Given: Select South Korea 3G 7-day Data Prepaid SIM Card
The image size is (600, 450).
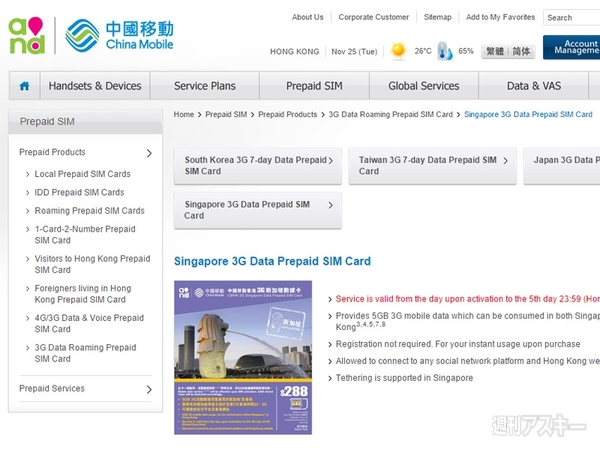Looking at the screenshot, I should [x=258, y=166].
